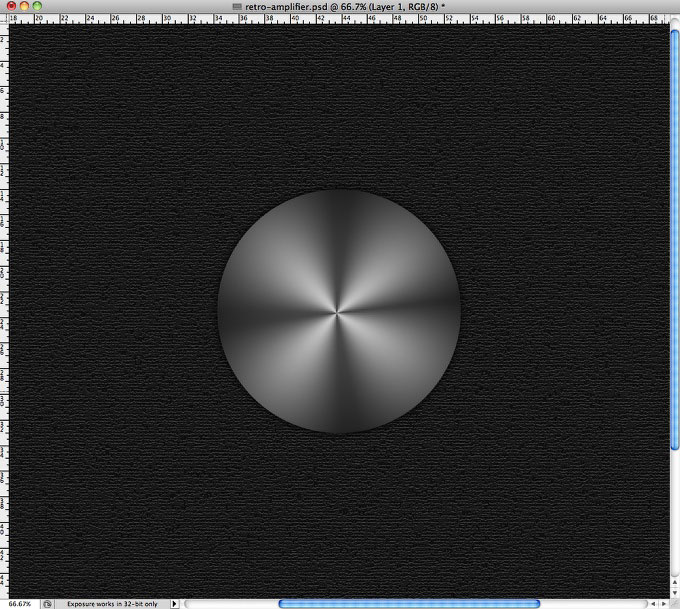Click the vertical scrollbar thumb
Image resolution: width=680 pixels, height=609 pixels.
(675, 239)
